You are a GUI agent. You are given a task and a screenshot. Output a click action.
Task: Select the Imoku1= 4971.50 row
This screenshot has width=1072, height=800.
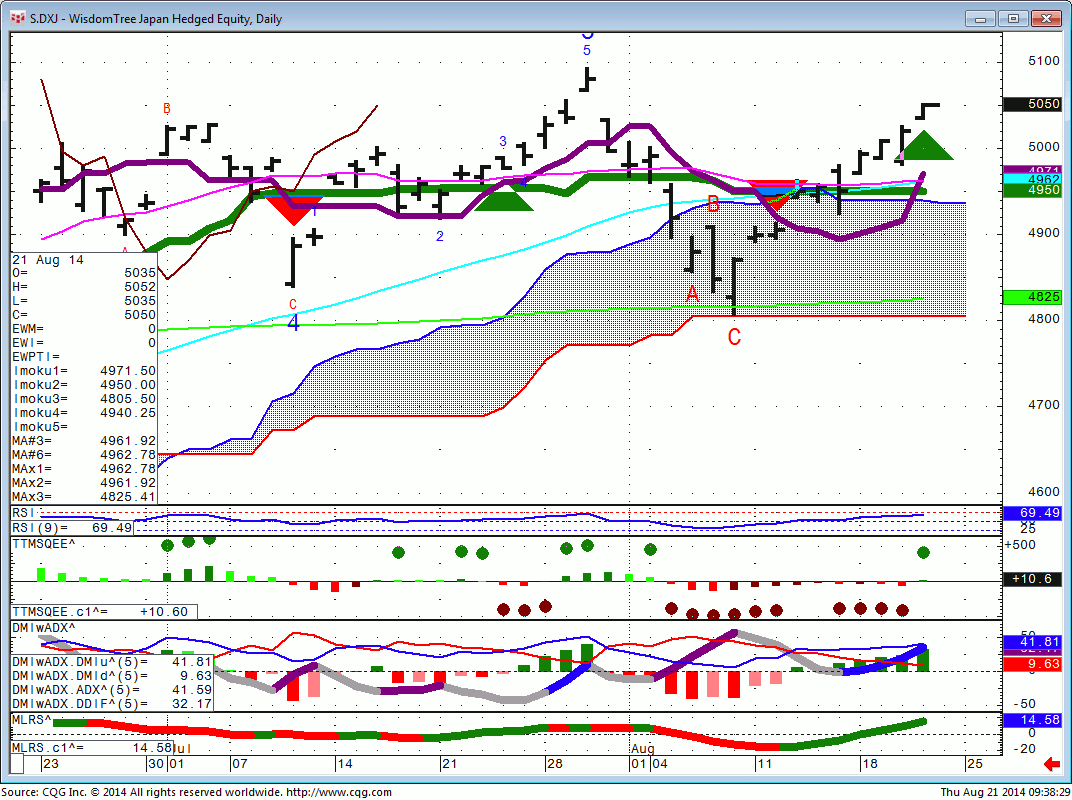coord(84,371)
